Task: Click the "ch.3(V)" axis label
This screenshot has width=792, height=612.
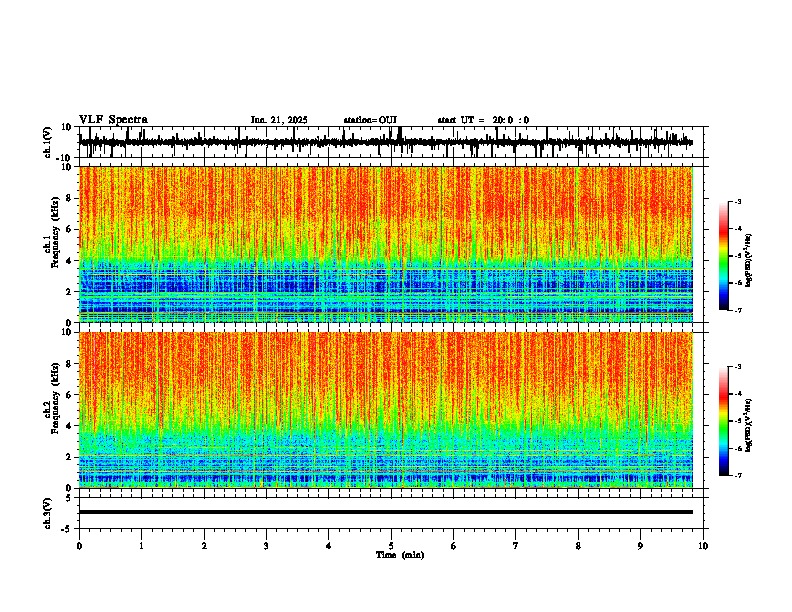Action: 48,513
